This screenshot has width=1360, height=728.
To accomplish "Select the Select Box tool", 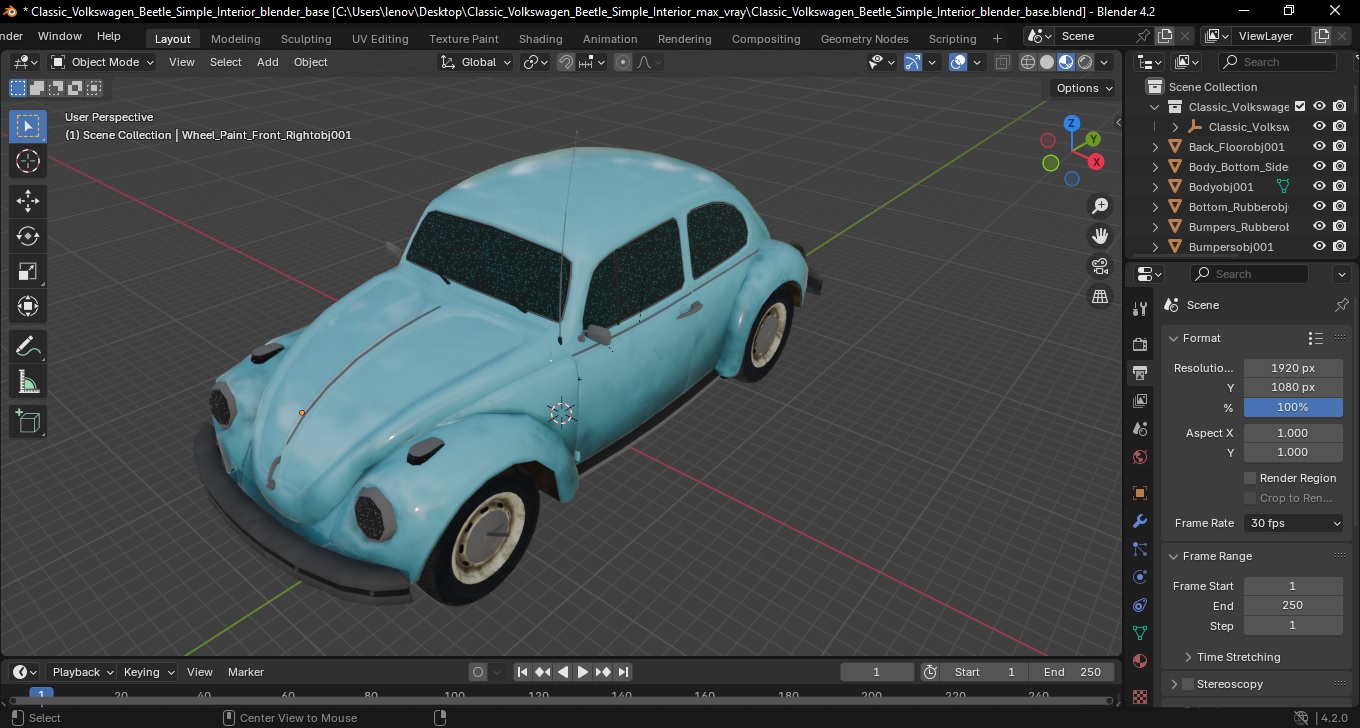I will click(x=28, y=126).
